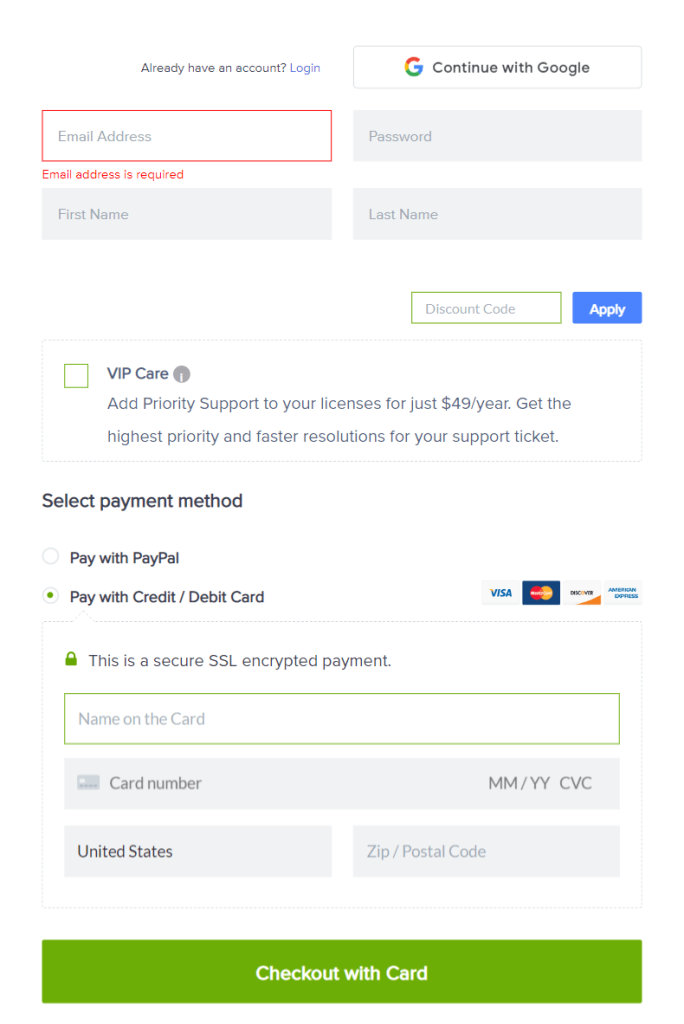Click the American Express logo

click(623, 593)
